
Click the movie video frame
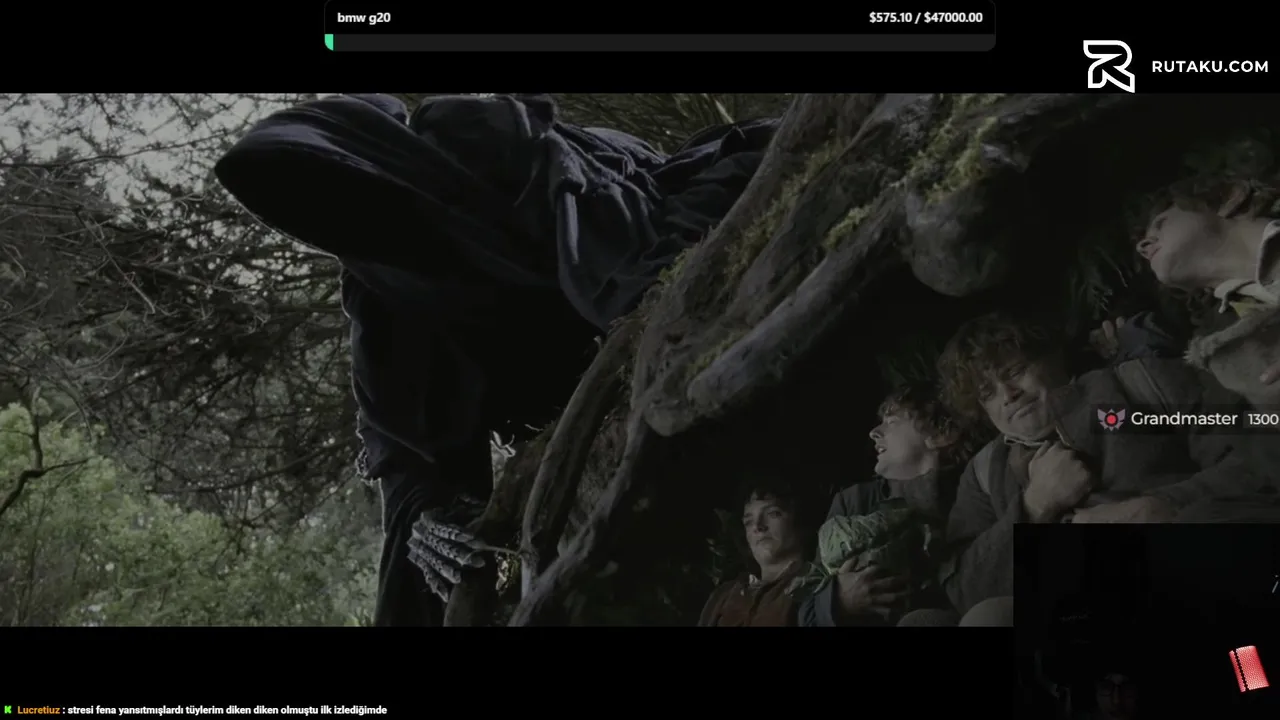[x=640, y=360]
